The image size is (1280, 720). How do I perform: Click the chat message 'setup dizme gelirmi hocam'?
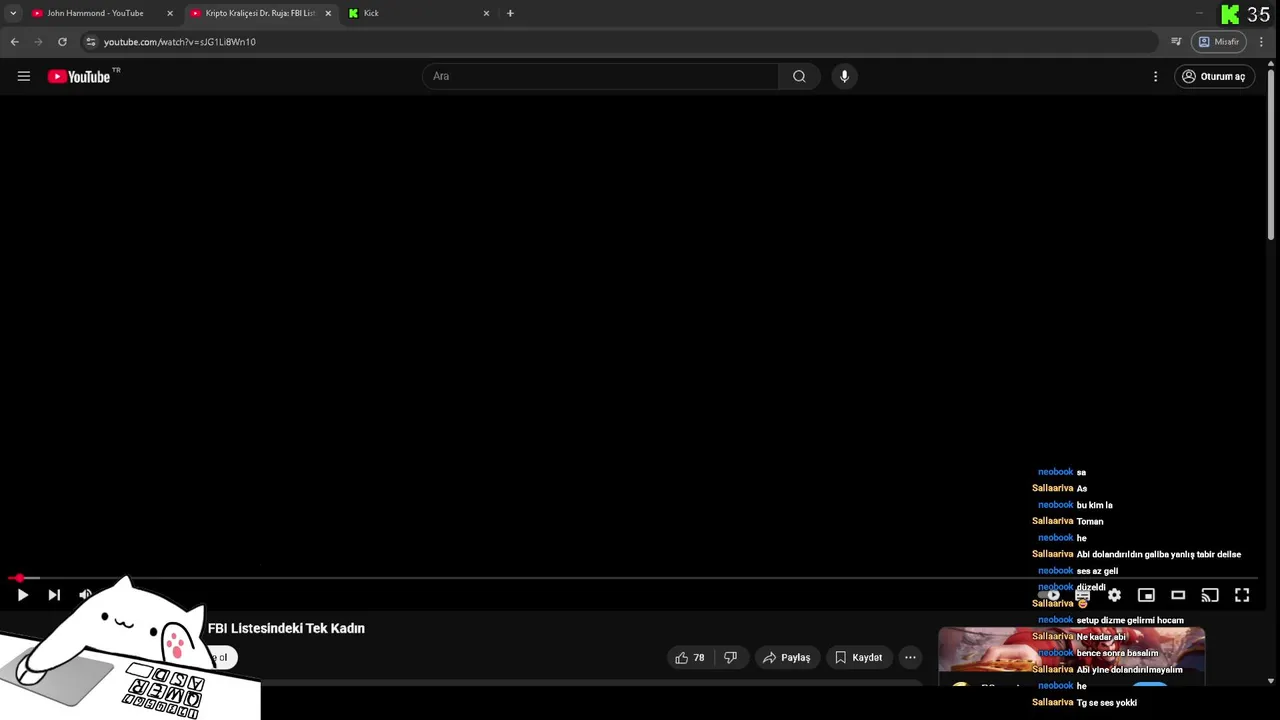(1129, 620)
